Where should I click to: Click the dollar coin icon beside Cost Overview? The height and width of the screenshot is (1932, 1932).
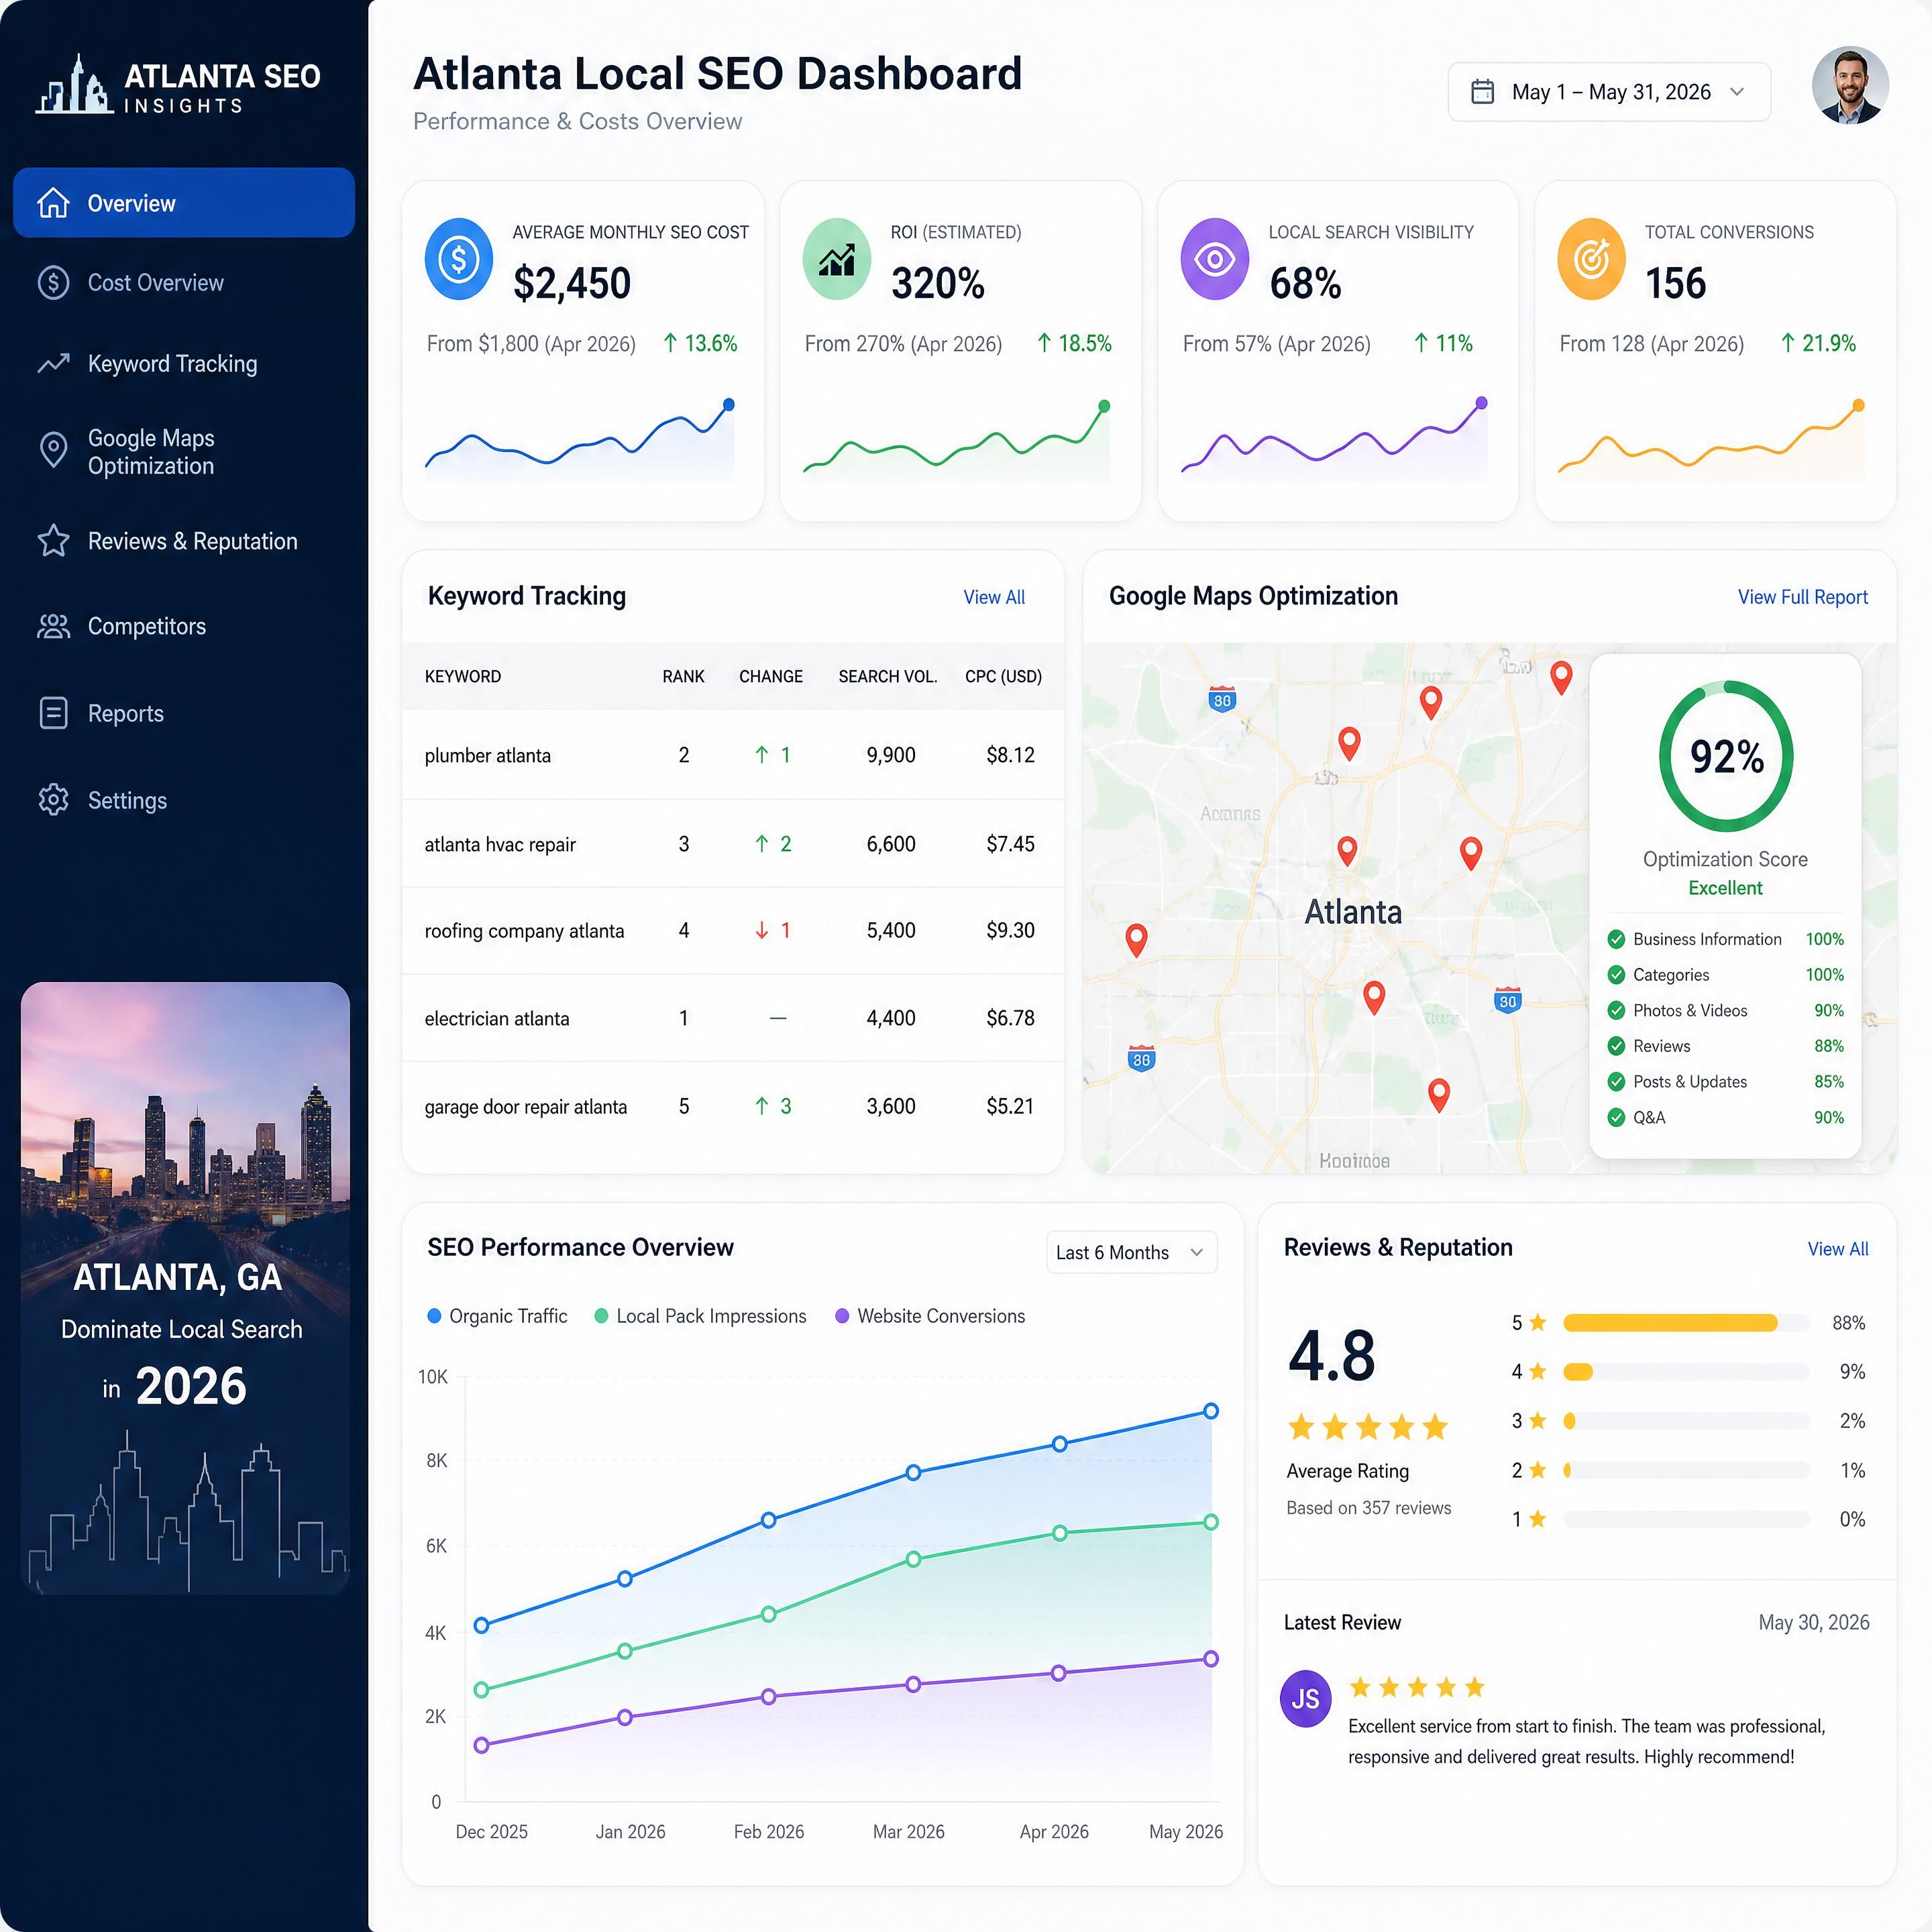(x=53, y=283)
